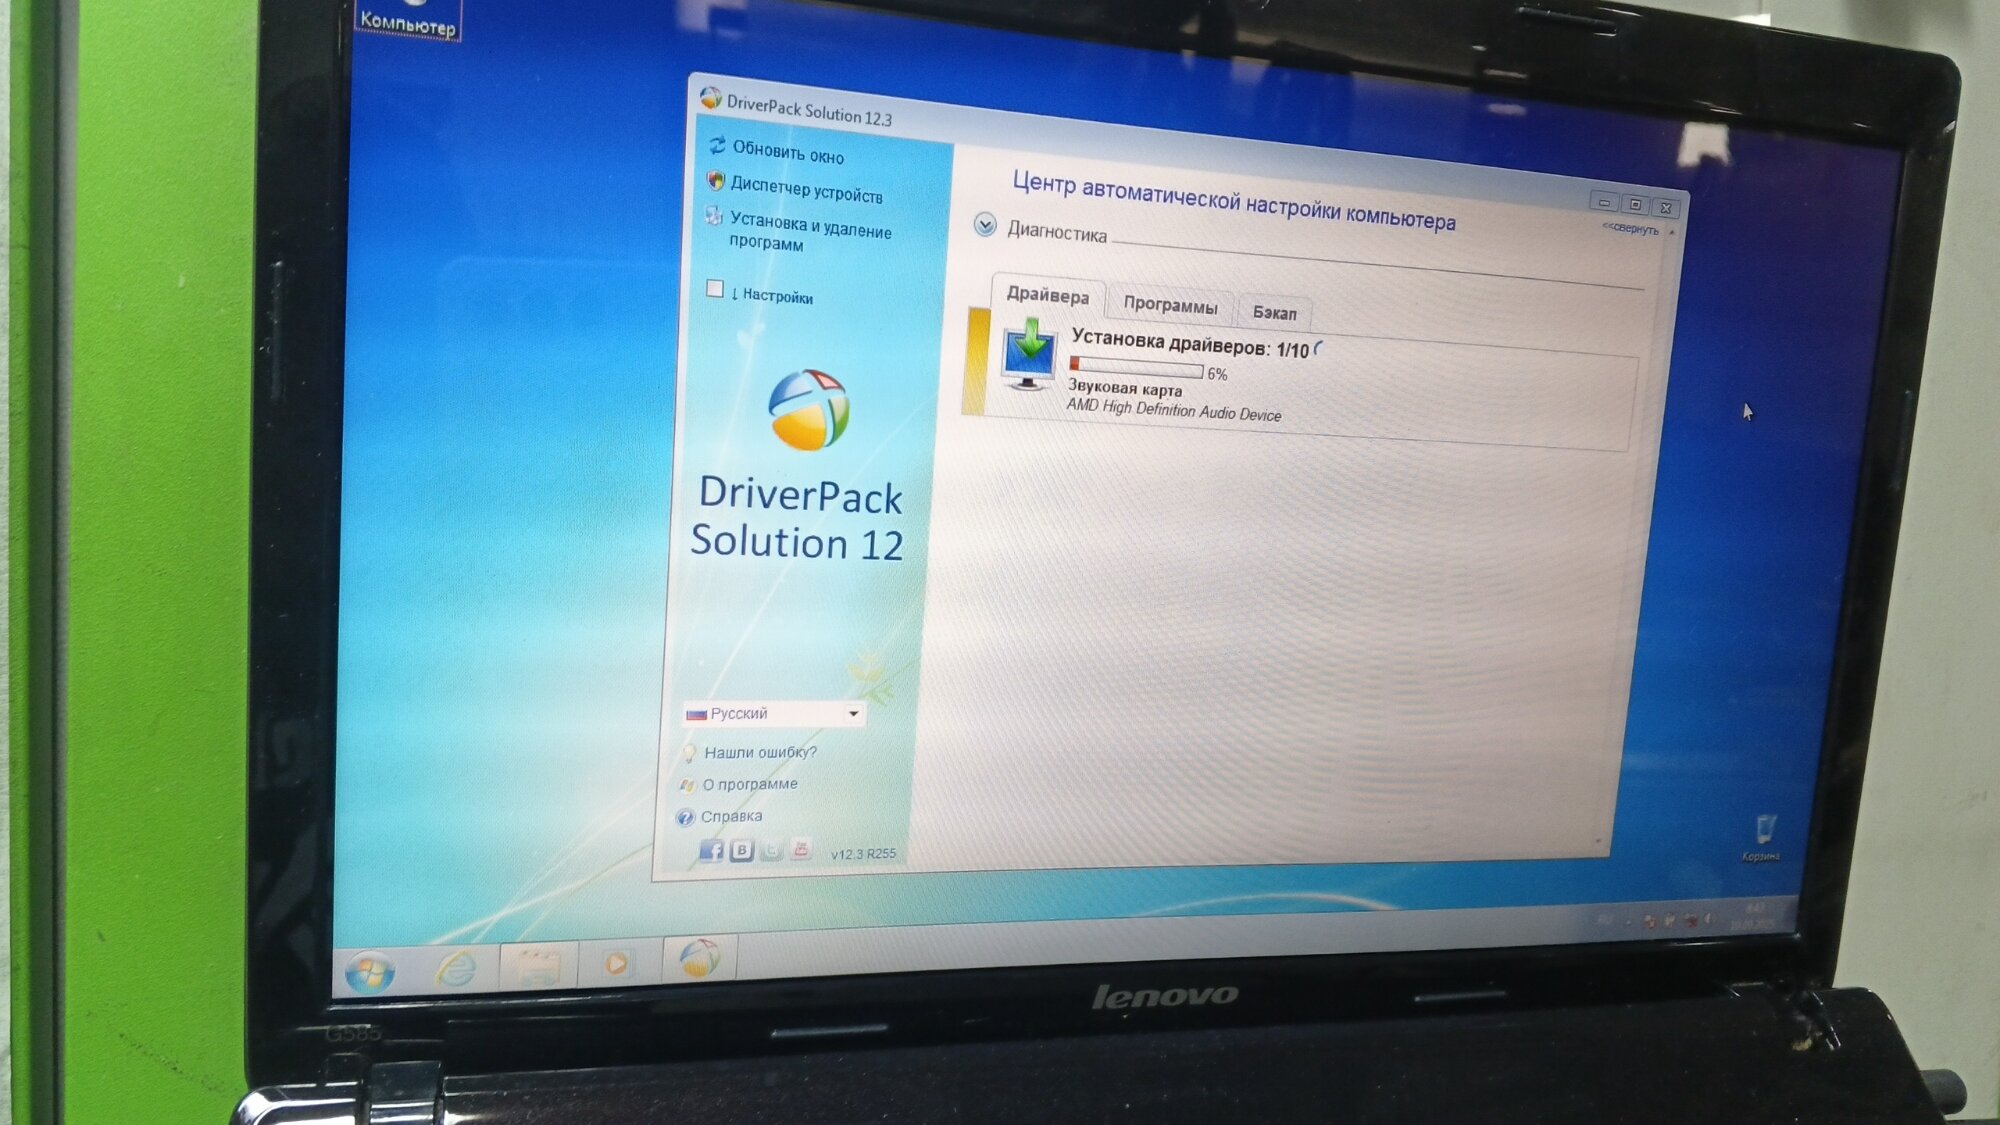The image size is (2000, 1125).
Task: Select the Компьютер desktop icon
Action: tap(408, 20)
